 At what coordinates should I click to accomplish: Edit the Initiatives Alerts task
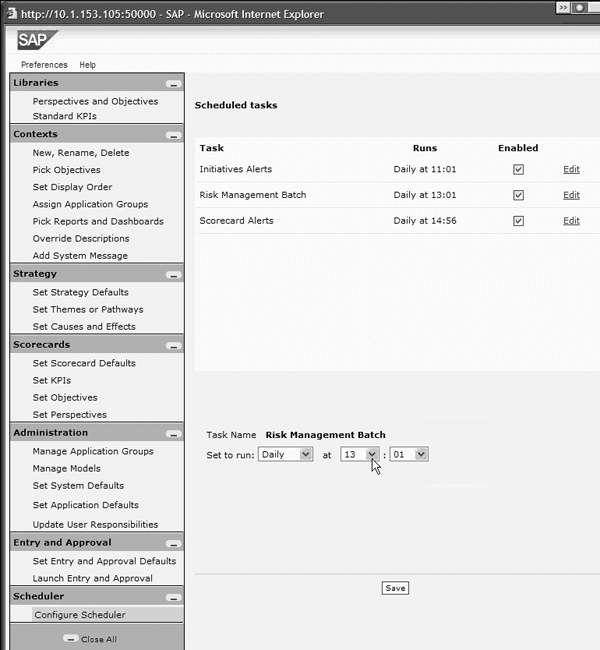[571, 169]
